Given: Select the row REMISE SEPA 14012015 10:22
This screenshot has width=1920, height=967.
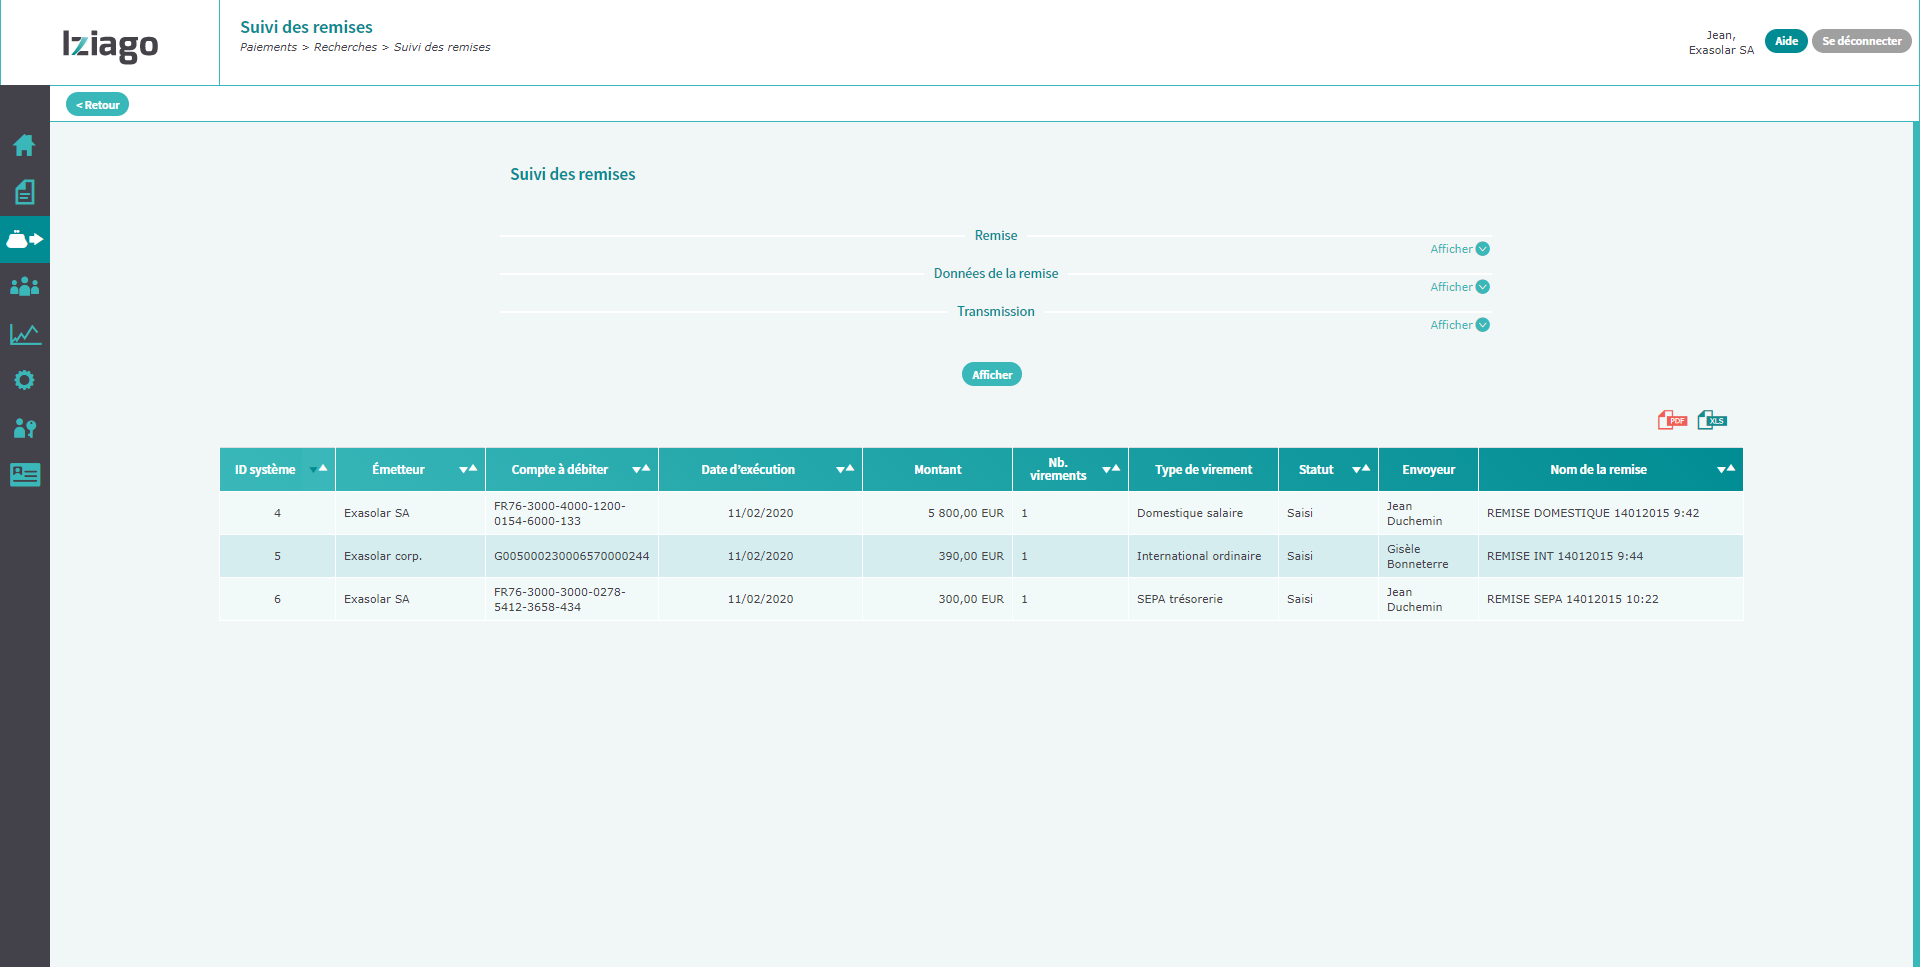Looking at the screenshot, I should tap(981, 599).
